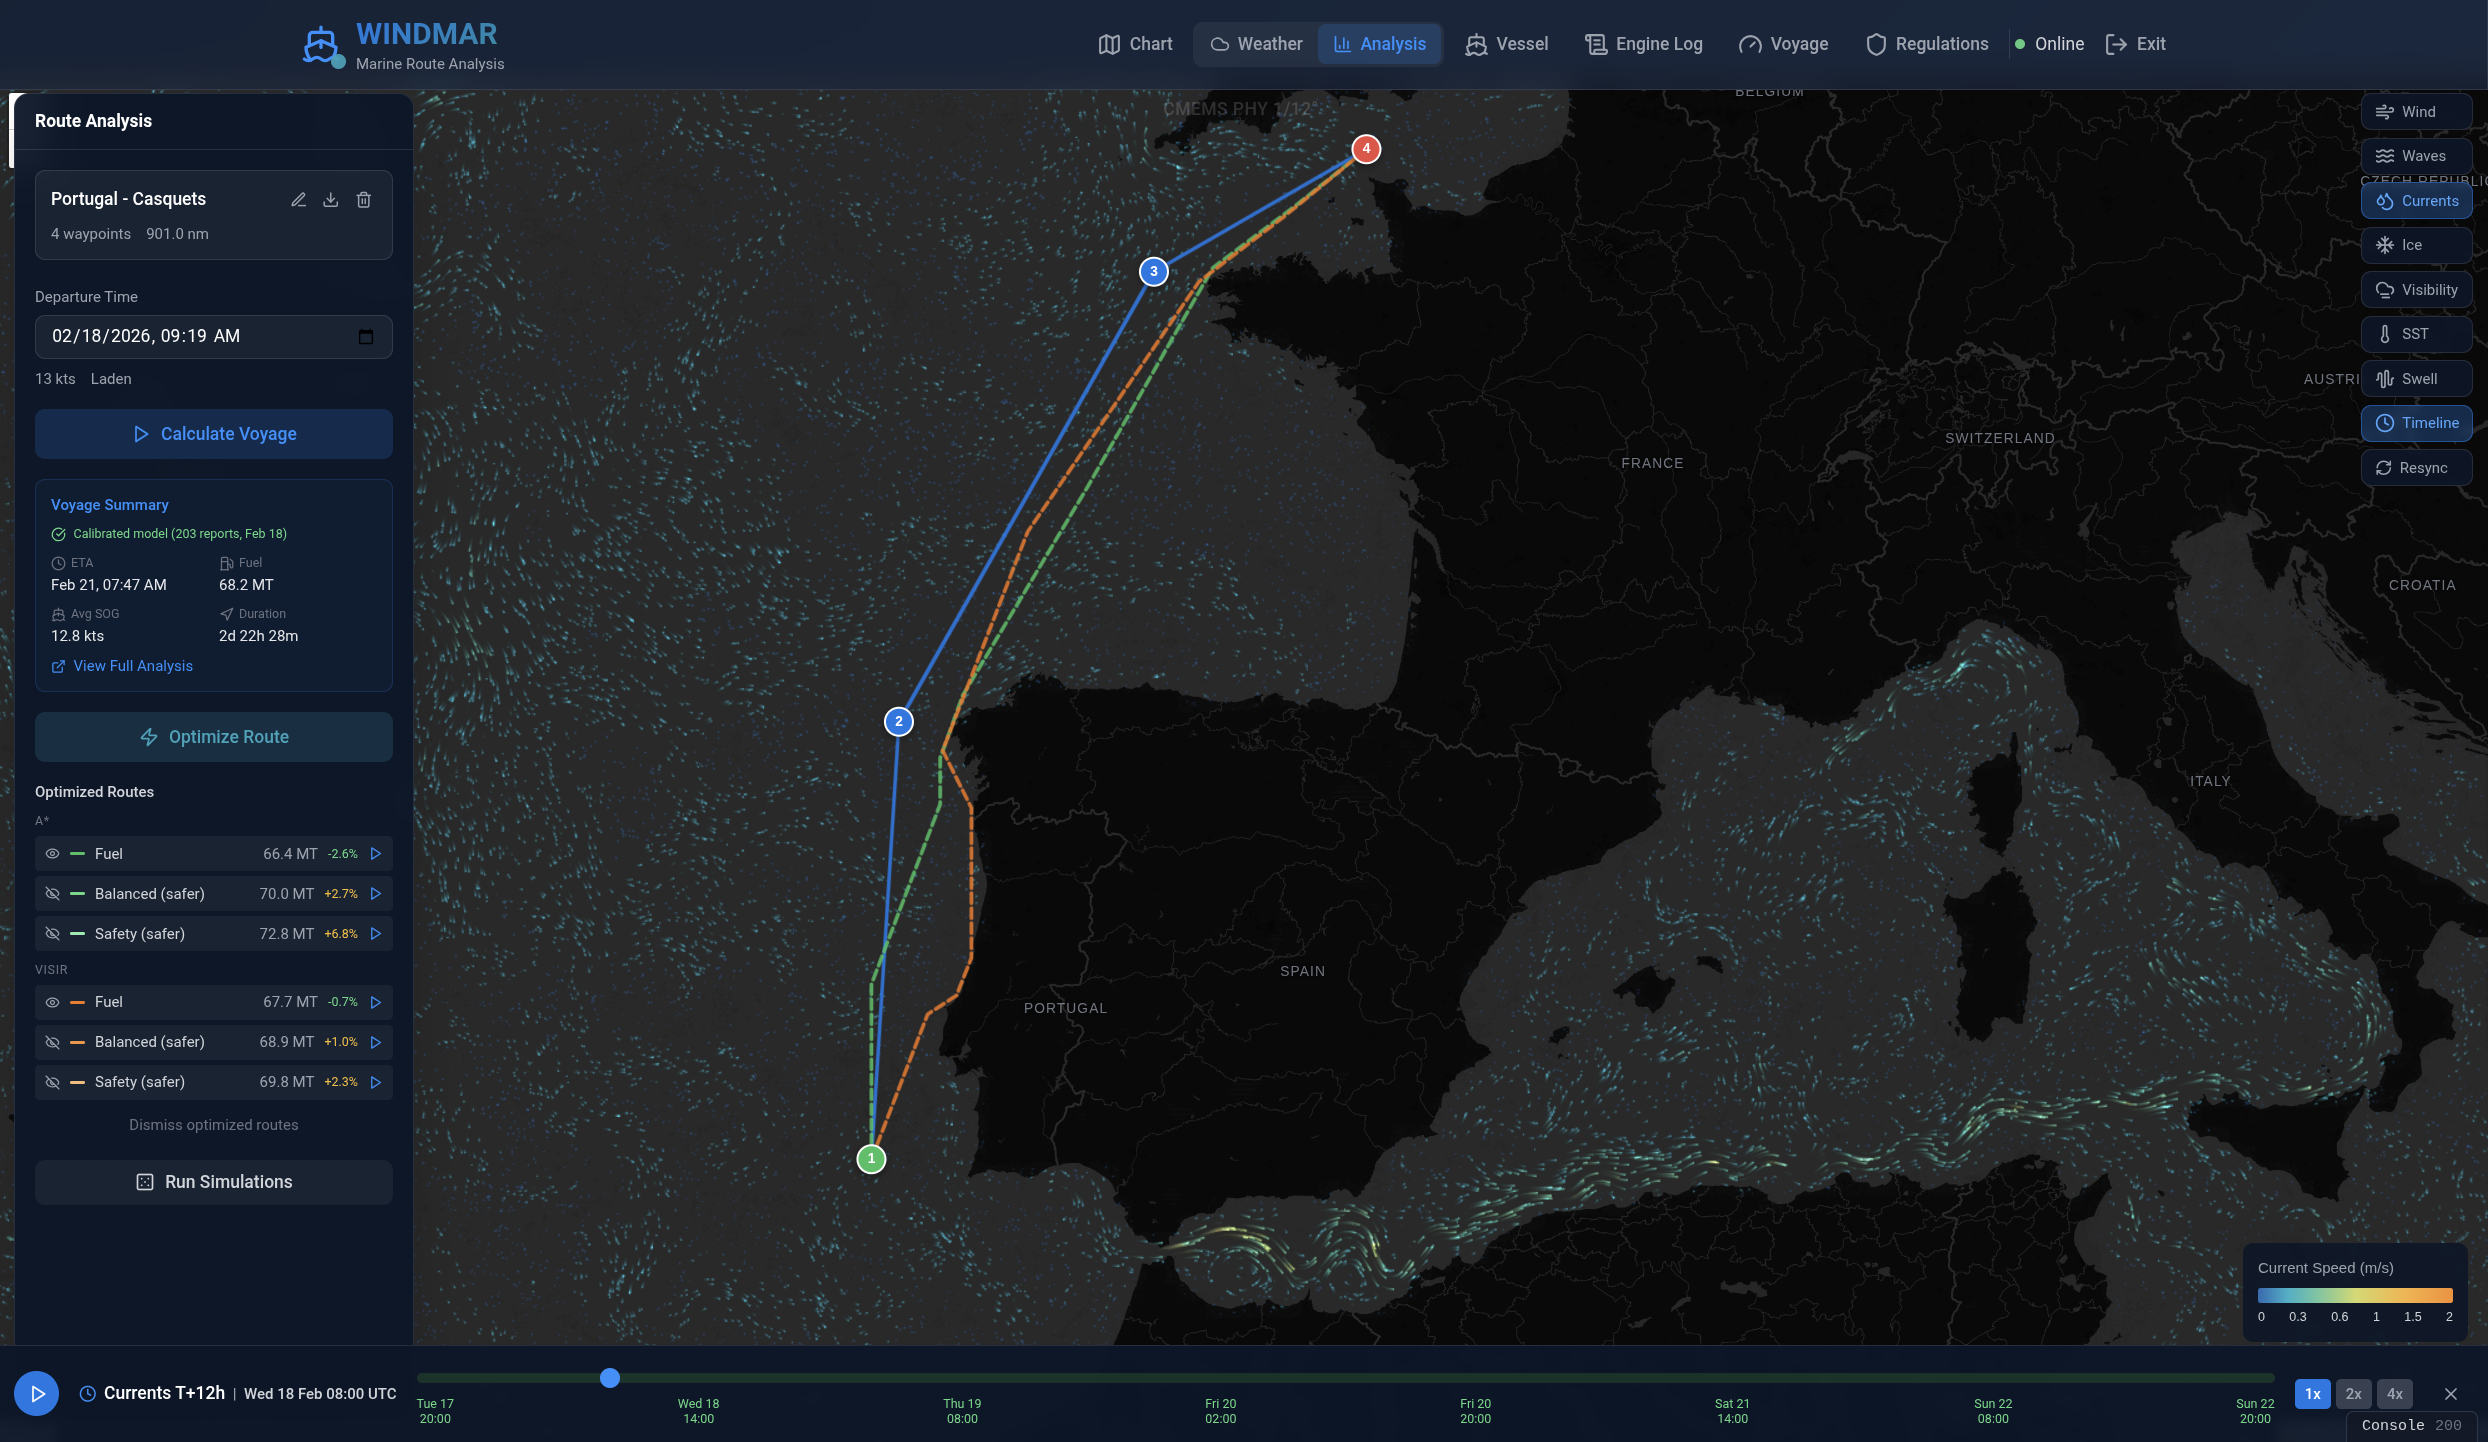Click the WINDMAR ship logo

[x=321, y=46]
